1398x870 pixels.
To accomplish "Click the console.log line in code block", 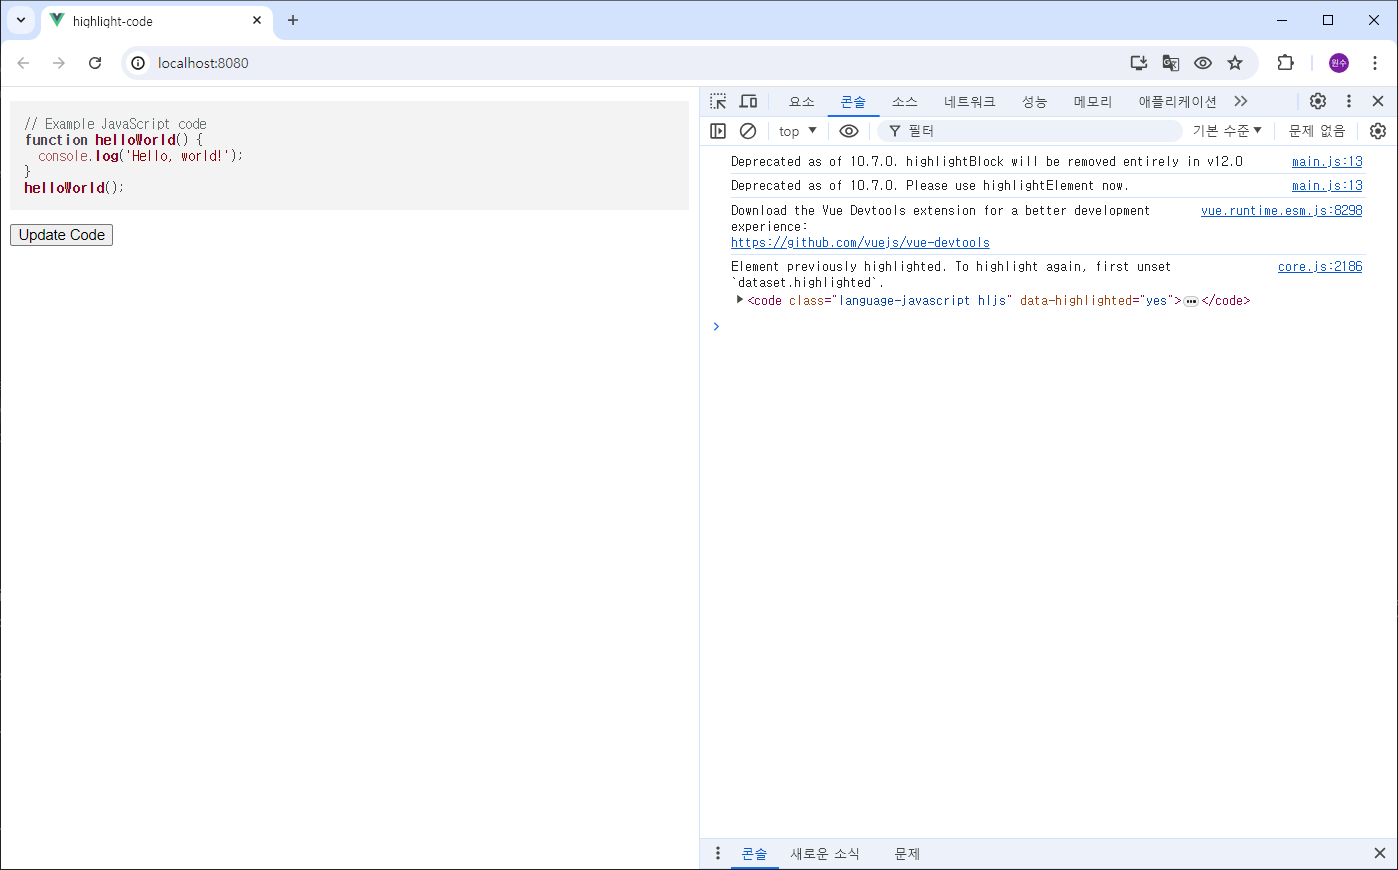I will click(x=141, y=156).
